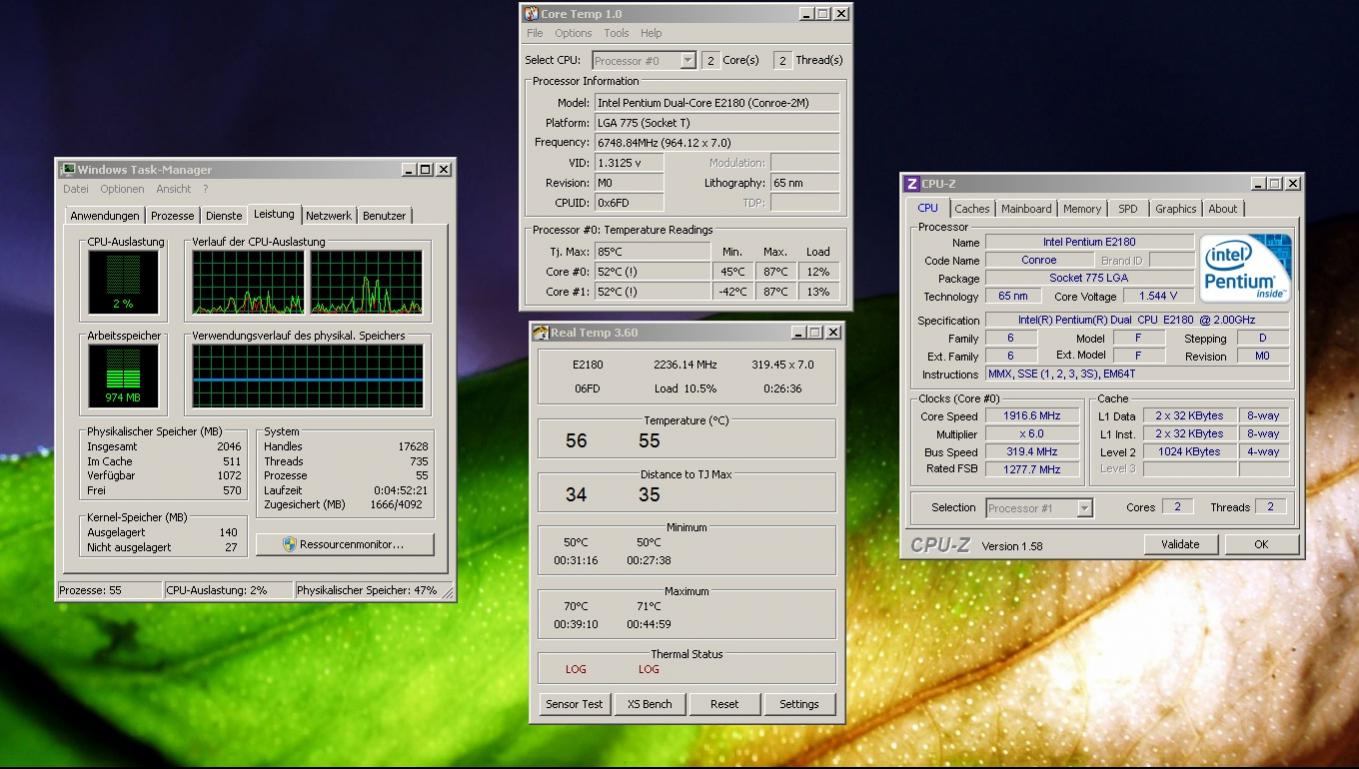This screenshot has height=769, width=1359.
Task: Click the left CPU usage history graph
Action: tap(247, 282)
